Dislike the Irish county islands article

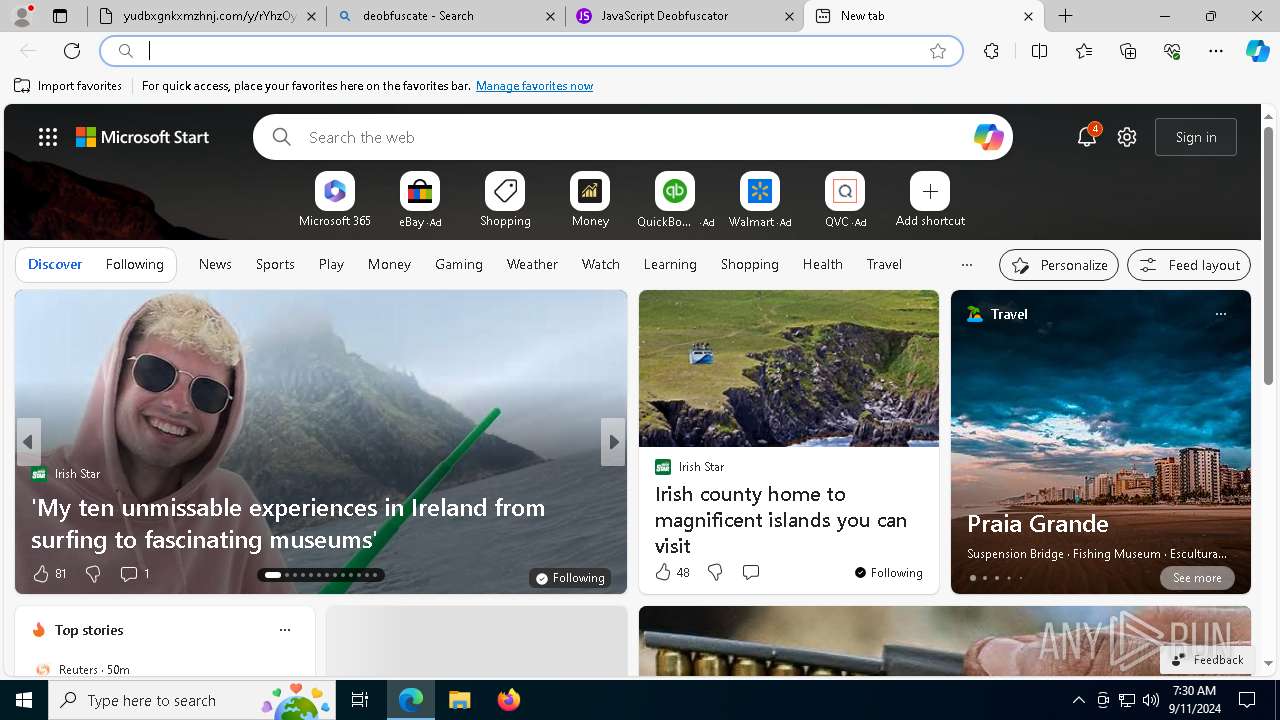click(715, 572)
